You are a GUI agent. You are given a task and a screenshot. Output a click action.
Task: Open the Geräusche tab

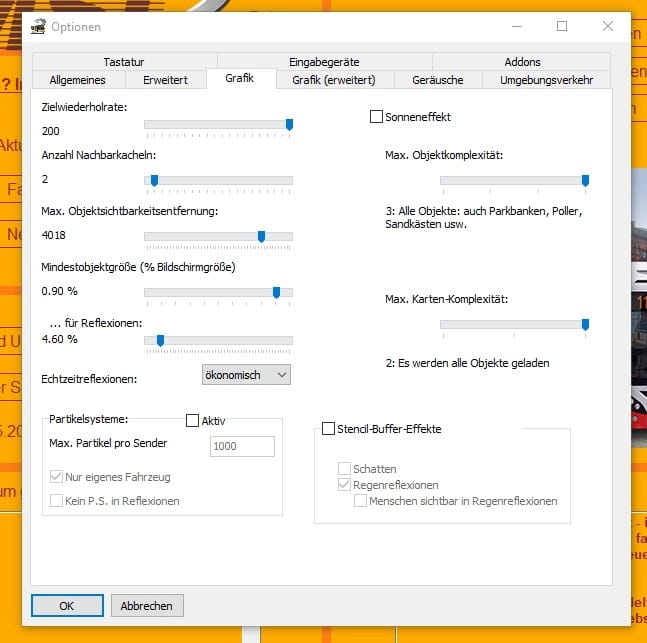coord(437,79)
